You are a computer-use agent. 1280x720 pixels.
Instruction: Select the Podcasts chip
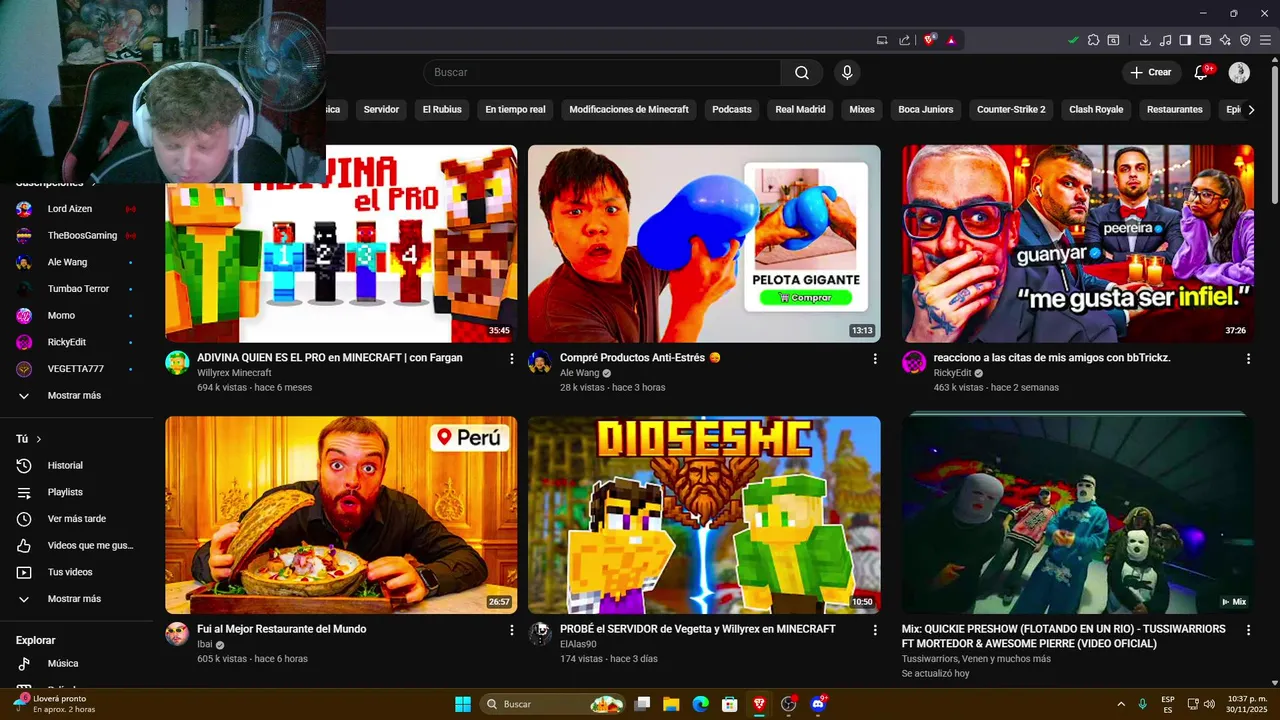click(732, 109)
